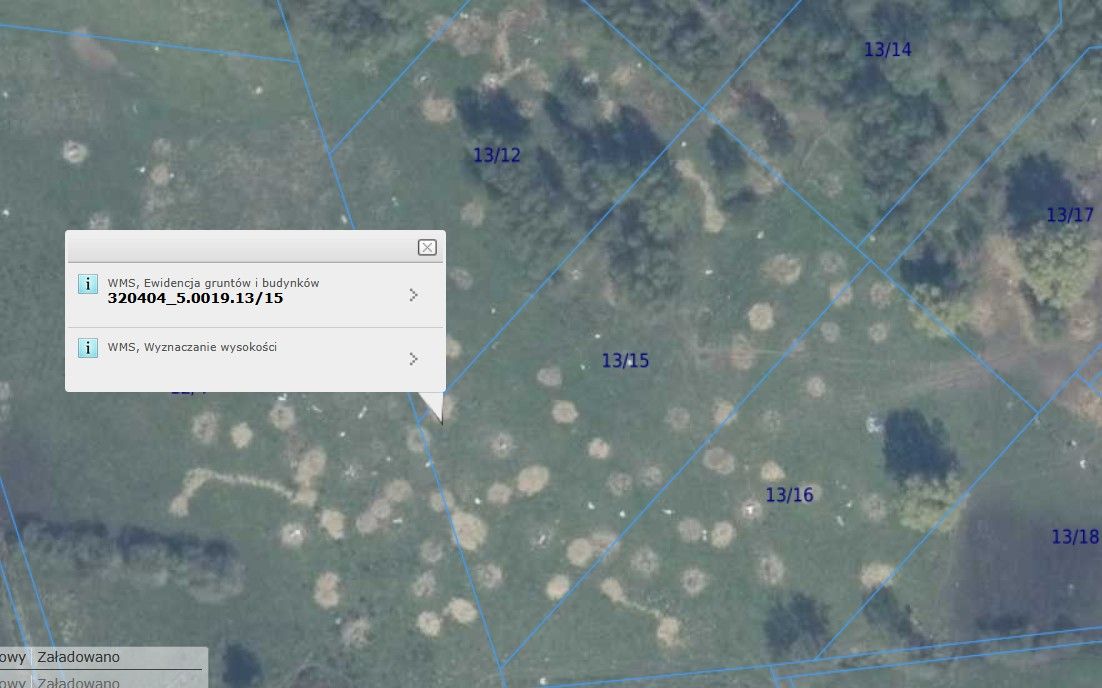This screenshot has height=688, width=1102.
Task: Expand the Wyznaczanie wysokości entry
Action: 413,358
